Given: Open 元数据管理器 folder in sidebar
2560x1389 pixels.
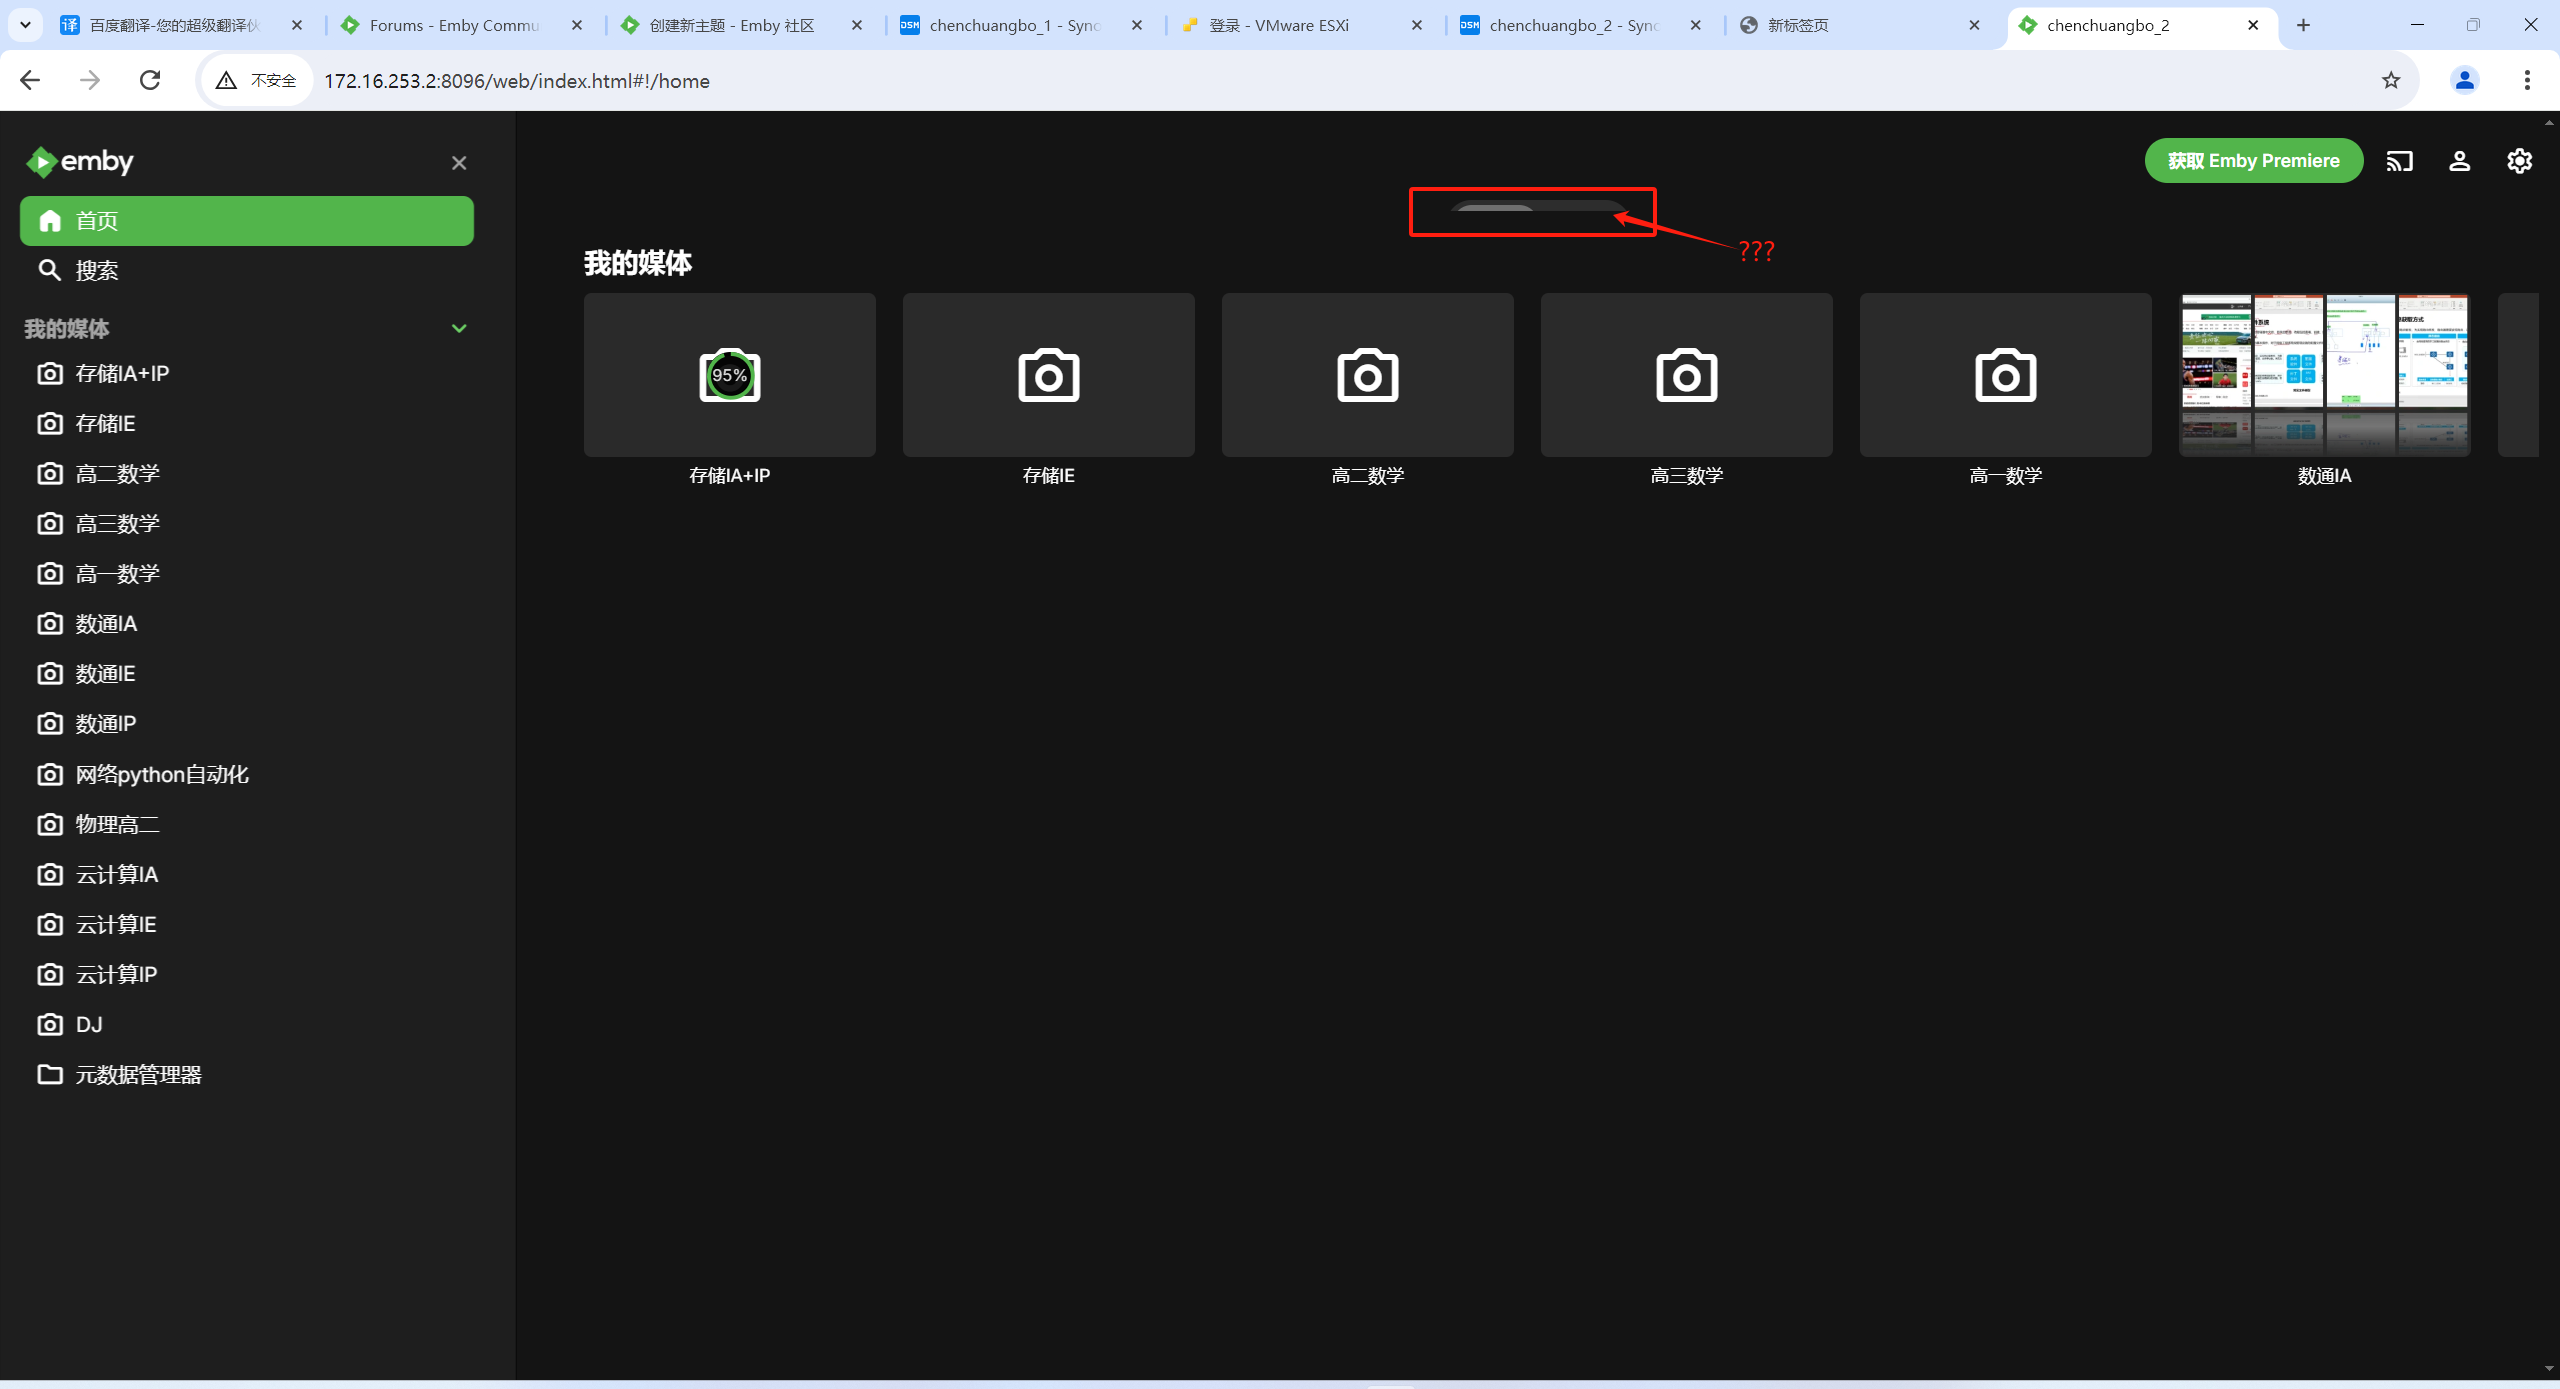Looking at the screenshot, I should click(138, 1074).
